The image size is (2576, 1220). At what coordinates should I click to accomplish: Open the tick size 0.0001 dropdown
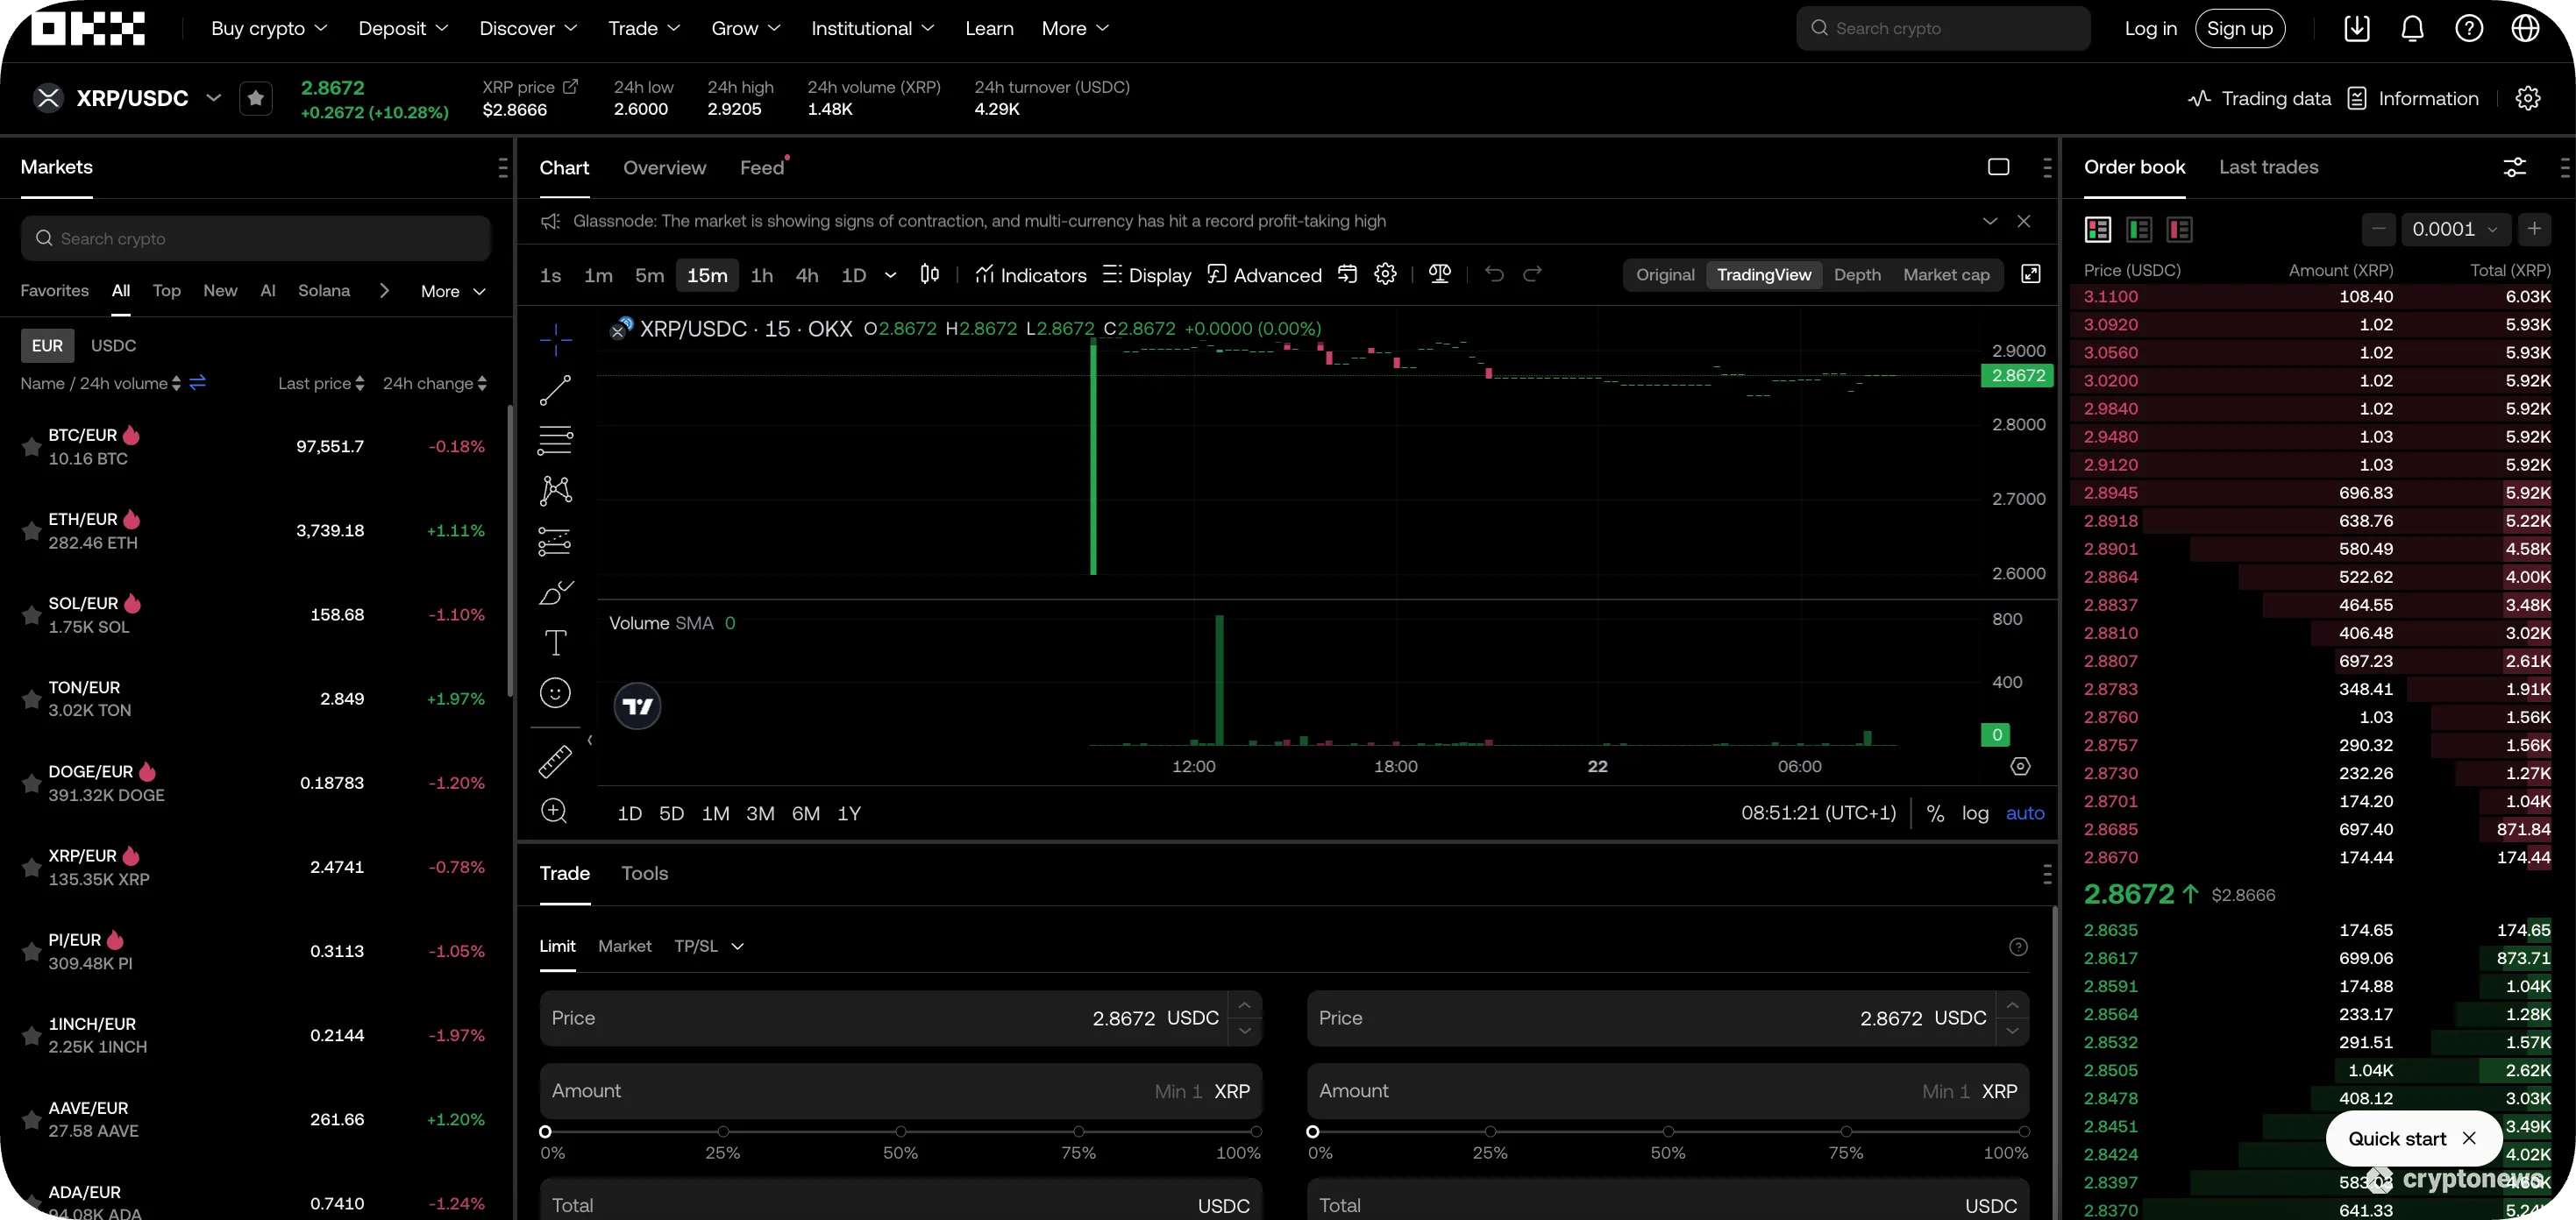click(x=2455, y=229)
